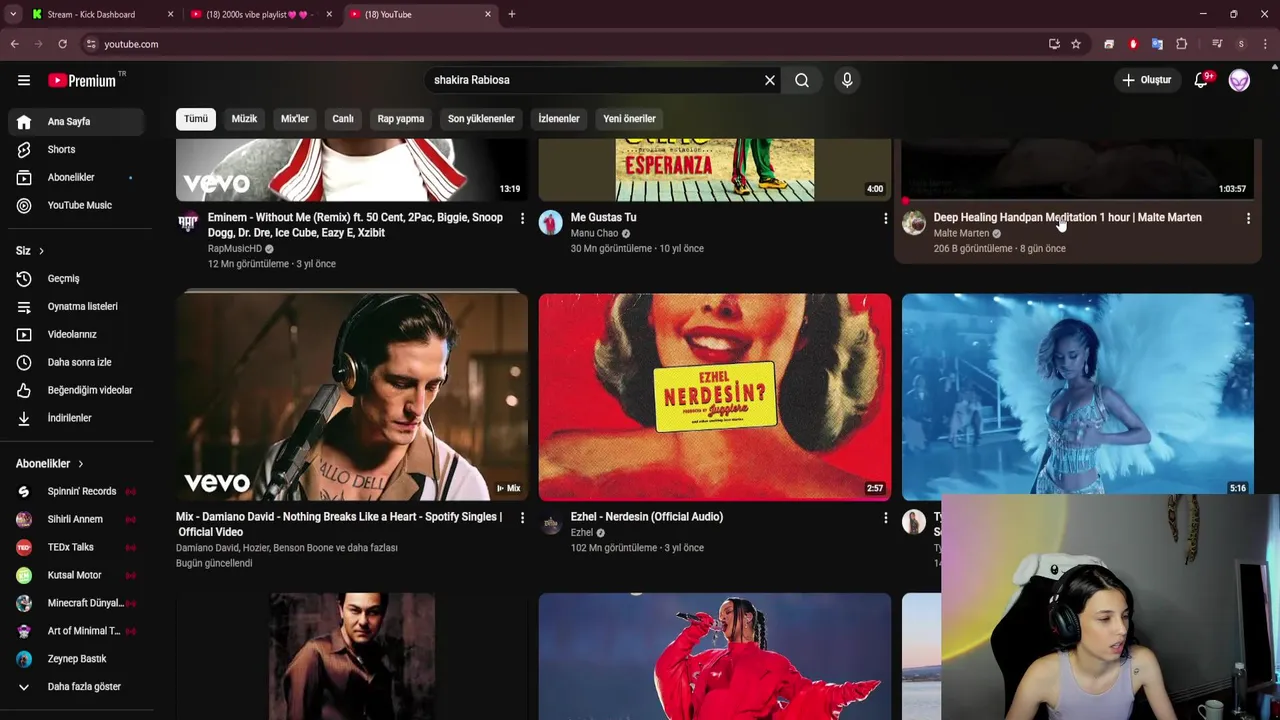The width and height of the screenshot is (1280, 720).
Task: Expand the Abonelikler heading chevron
Action: (80, 464)
